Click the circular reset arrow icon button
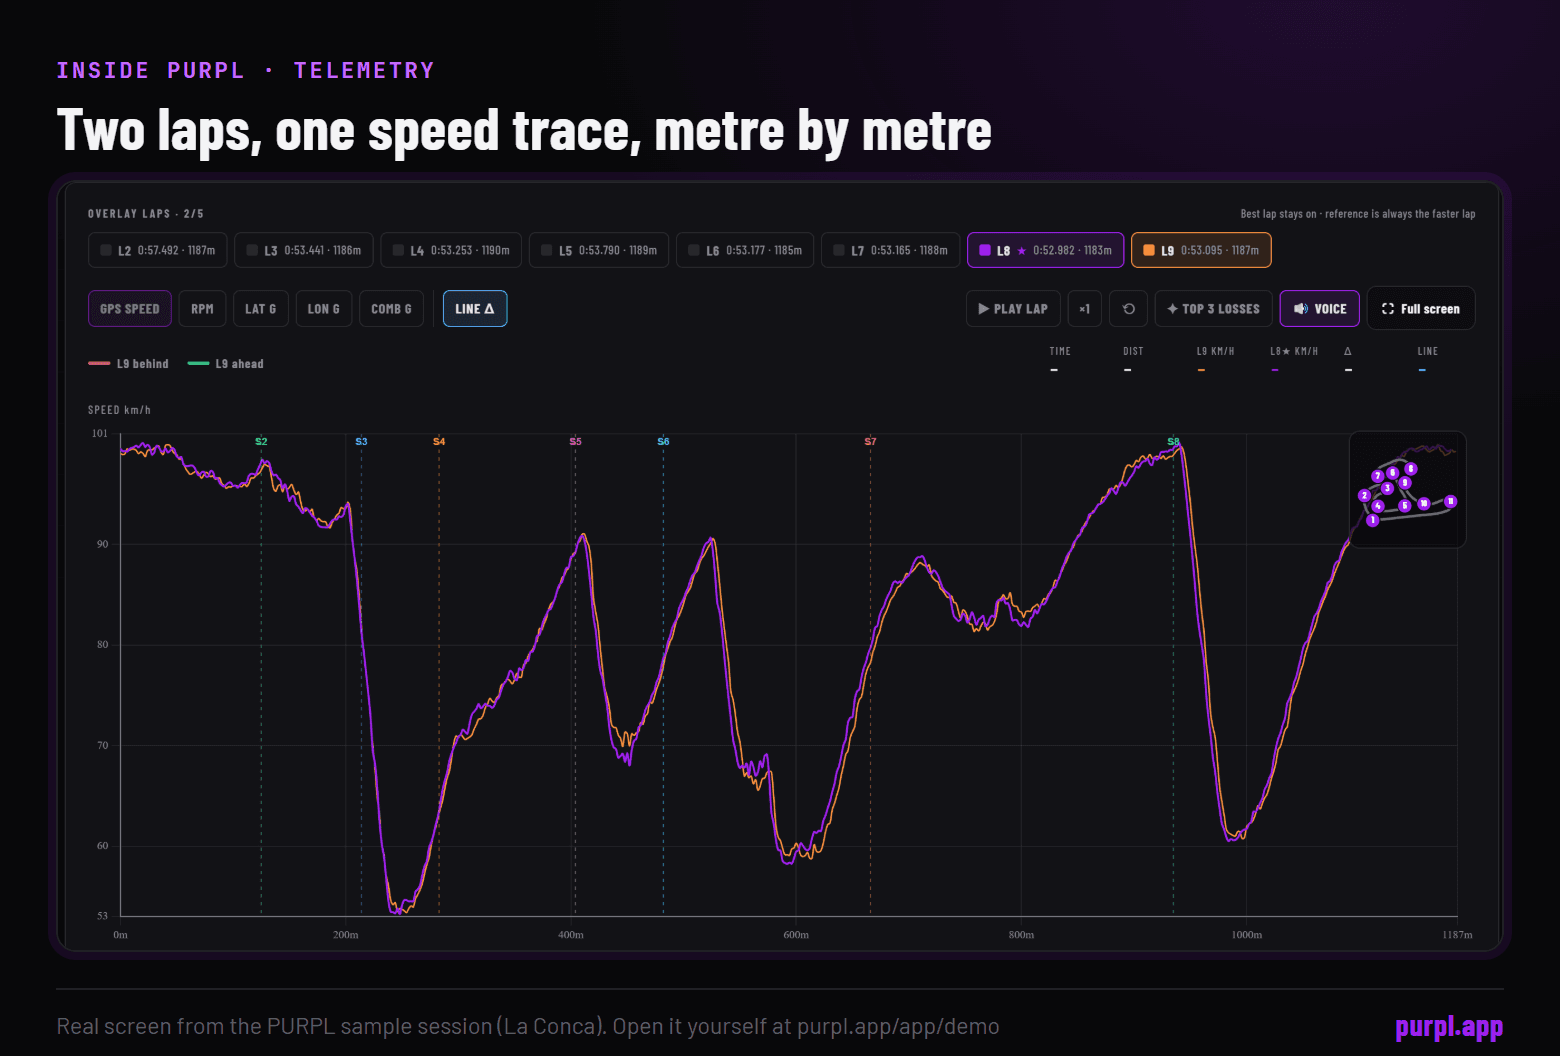This screenshot has width=1560, height=1056. 1128,309
